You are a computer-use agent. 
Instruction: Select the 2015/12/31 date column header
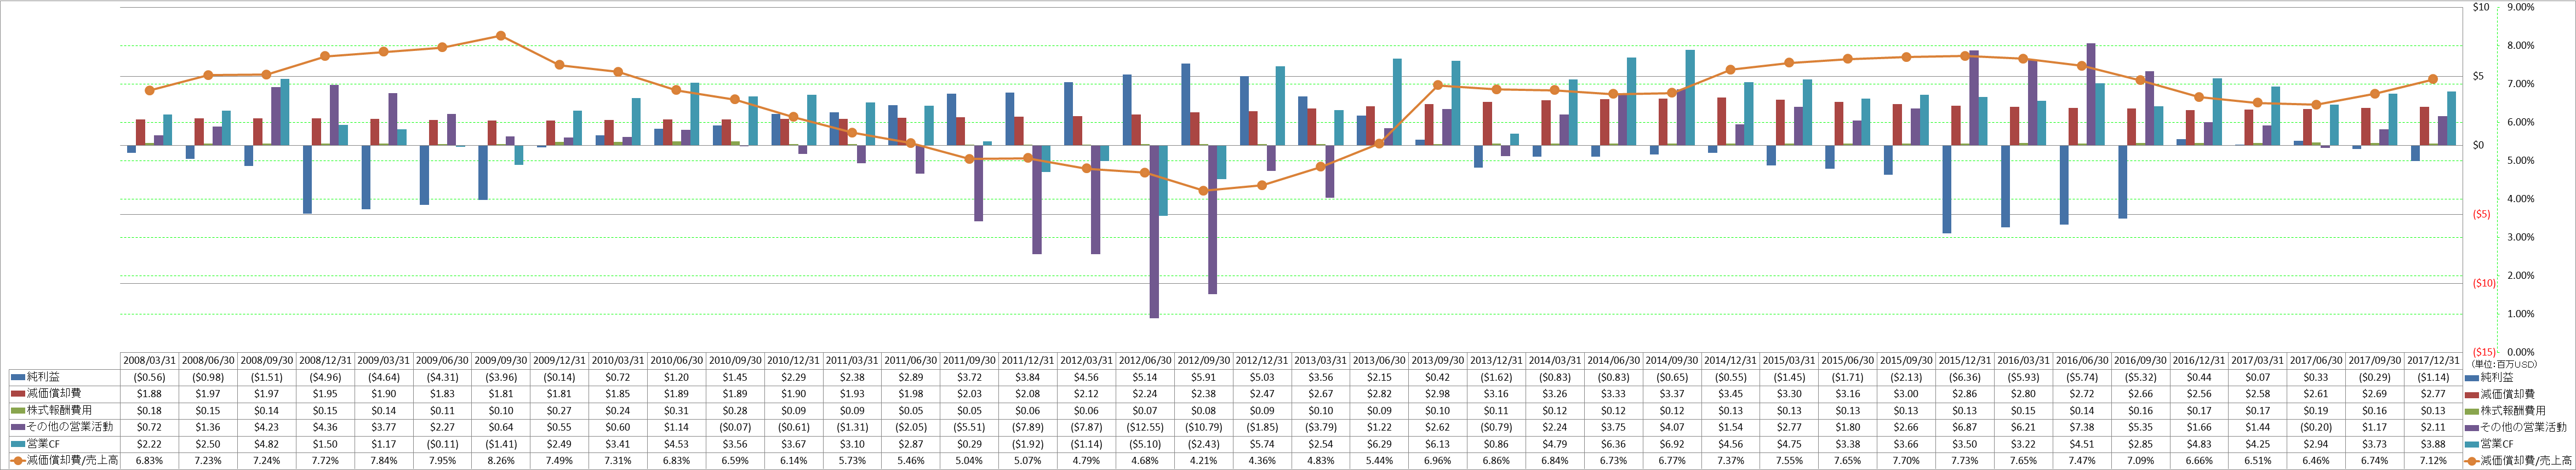point(1963,360)
